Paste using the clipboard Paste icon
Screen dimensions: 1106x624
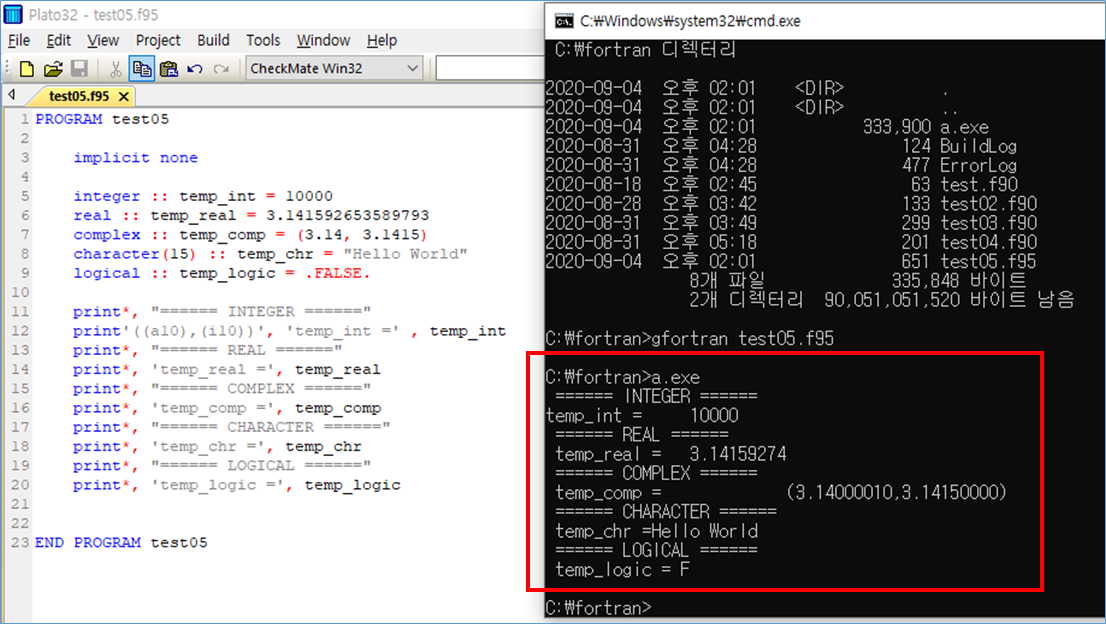pos(169,68)
